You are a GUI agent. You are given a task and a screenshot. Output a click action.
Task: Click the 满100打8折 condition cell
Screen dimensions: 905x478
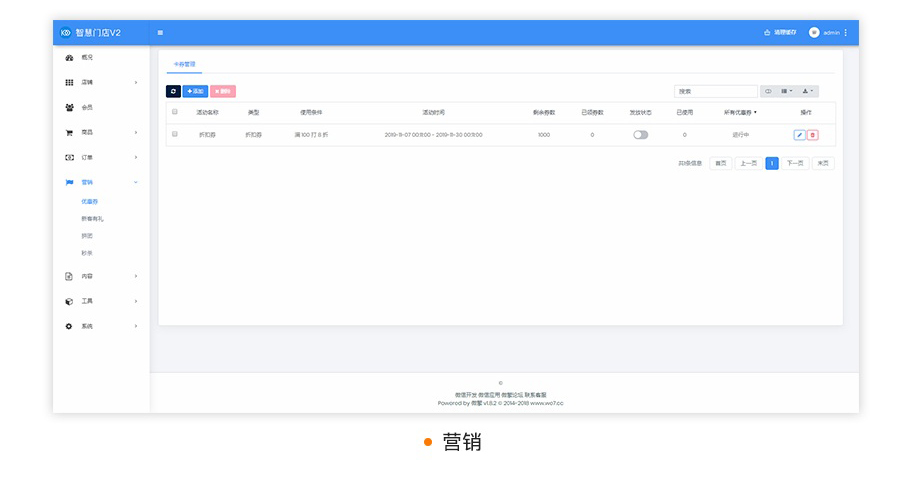311,135
